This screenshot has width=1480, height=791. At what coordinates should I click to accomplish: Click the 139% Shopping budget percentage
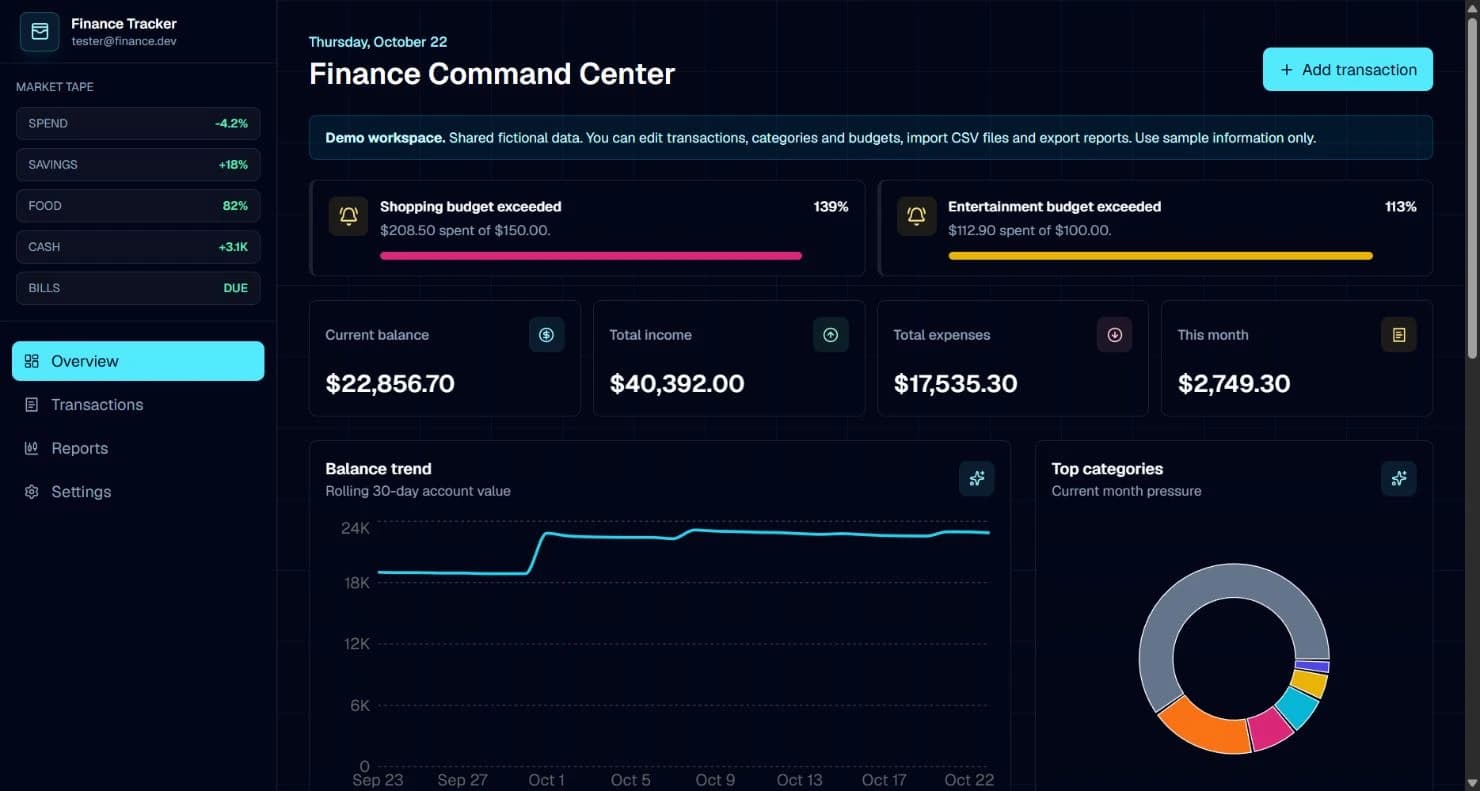[x=831, y=207]
